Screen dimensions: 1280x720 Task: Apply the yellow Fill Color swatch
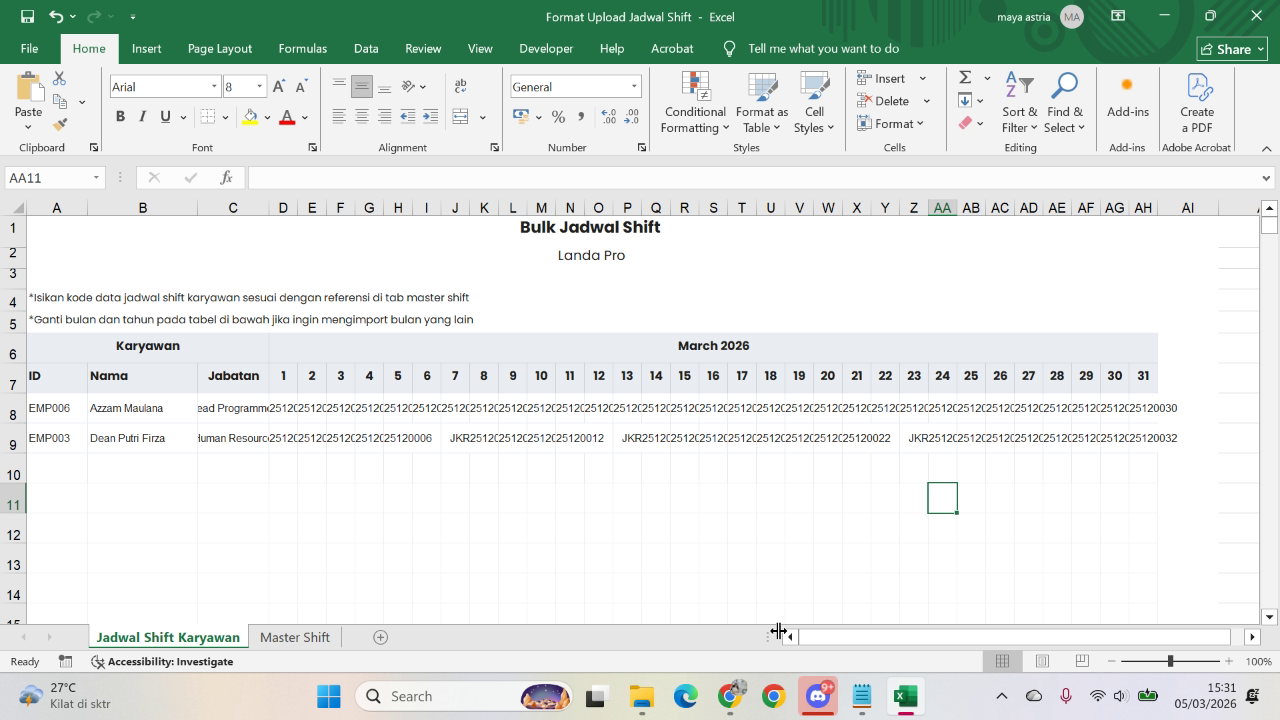251,117
